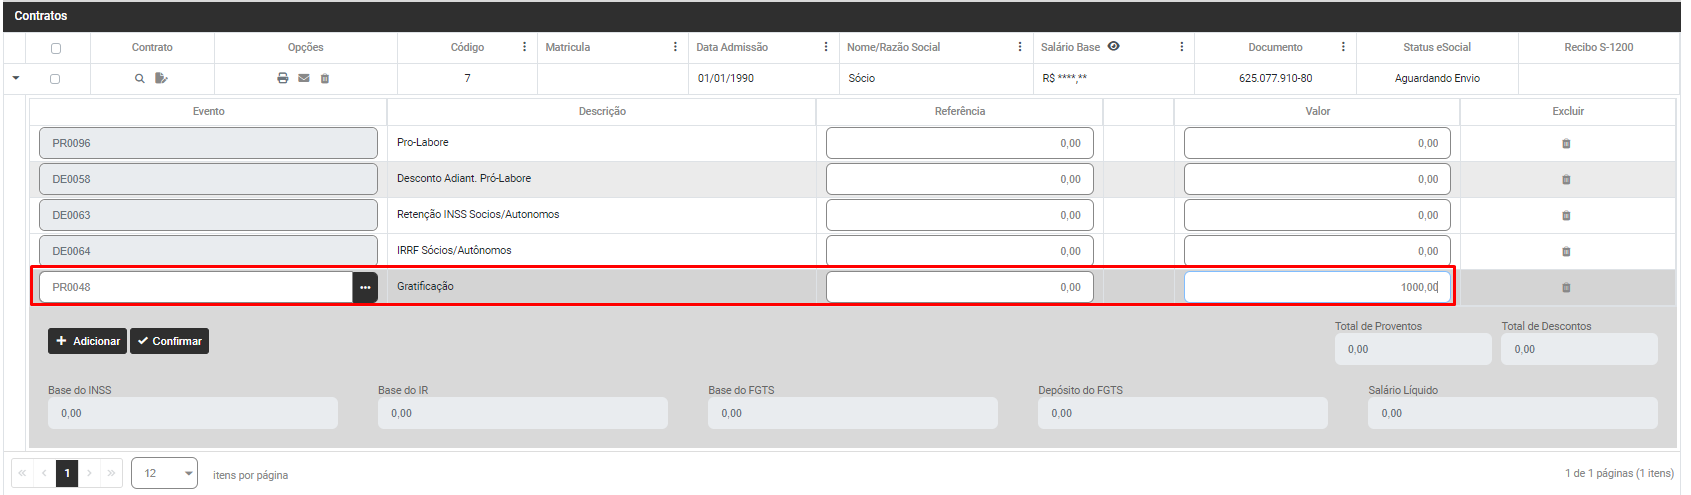
Task: Open the Nome/Razão Social column menu
Action: click(x=1020, y=47)
